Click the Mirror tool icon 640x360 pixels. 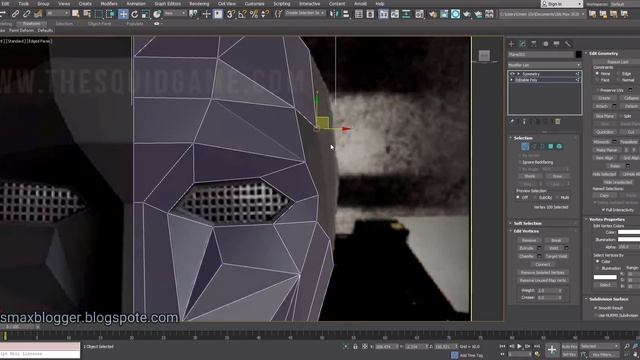[x=334, y=14]
